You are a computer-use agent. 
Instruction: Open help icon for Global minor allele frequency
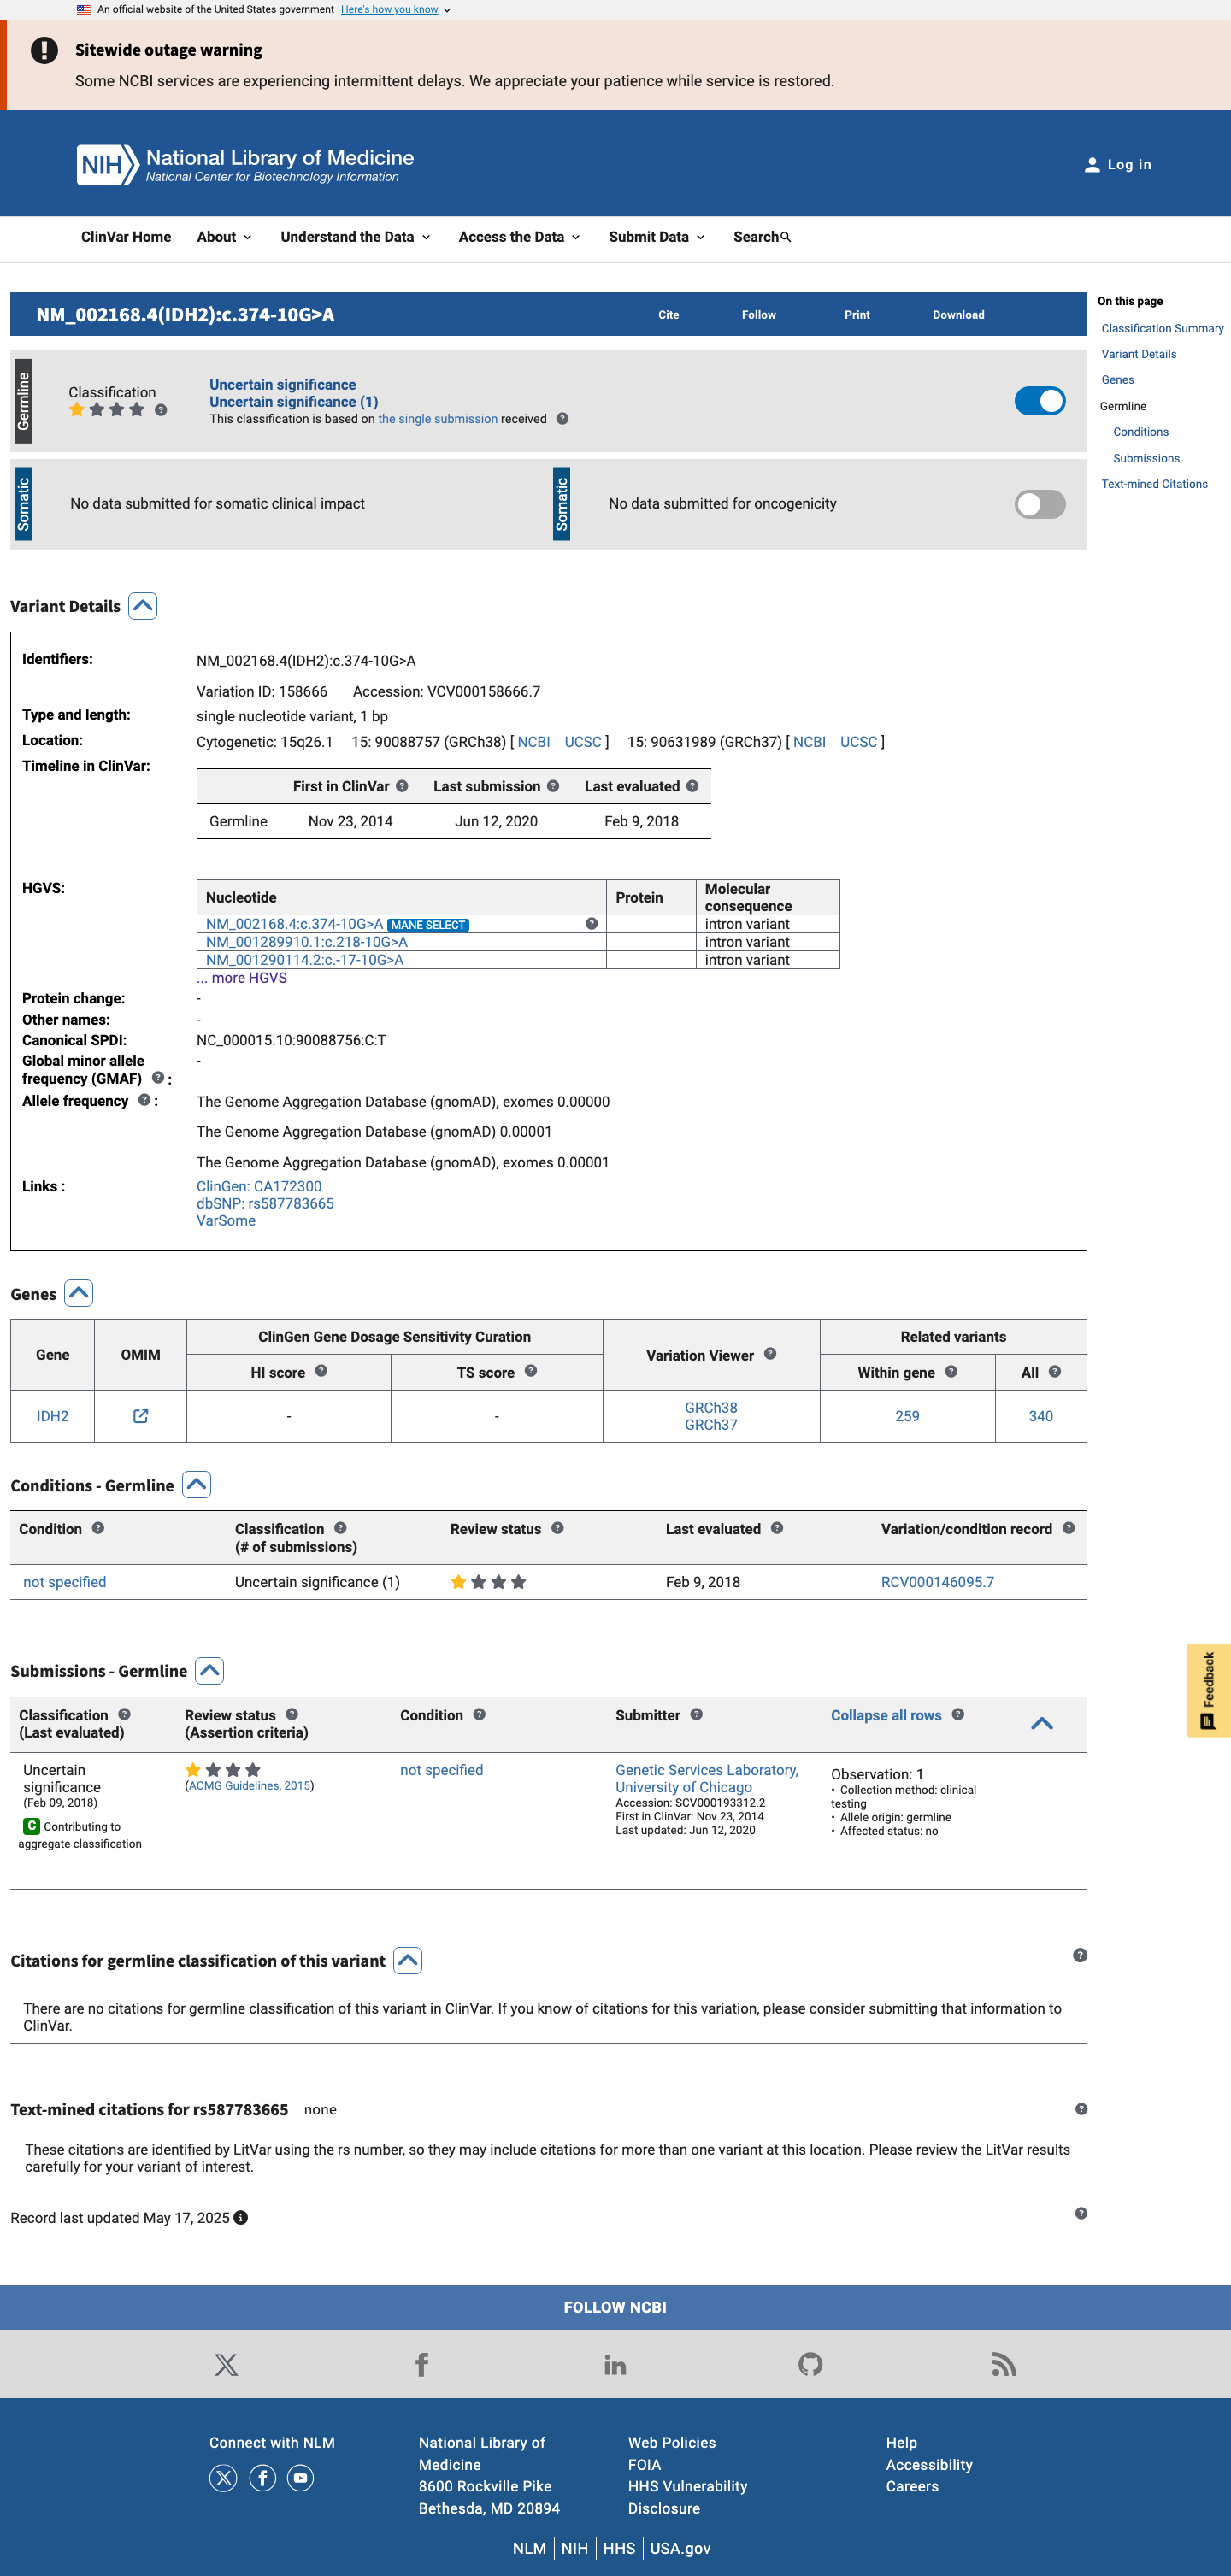point(158,1078)
